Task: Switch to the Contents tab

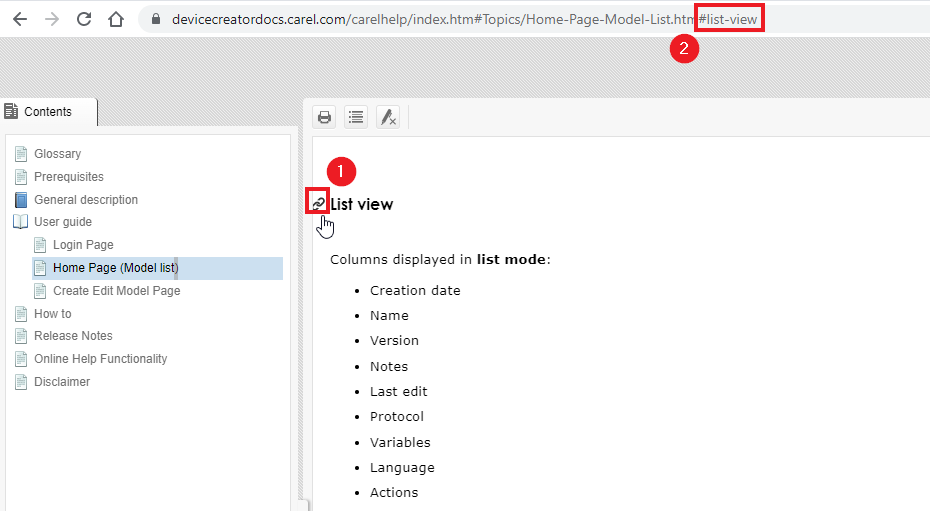Action: coord(48,112)
